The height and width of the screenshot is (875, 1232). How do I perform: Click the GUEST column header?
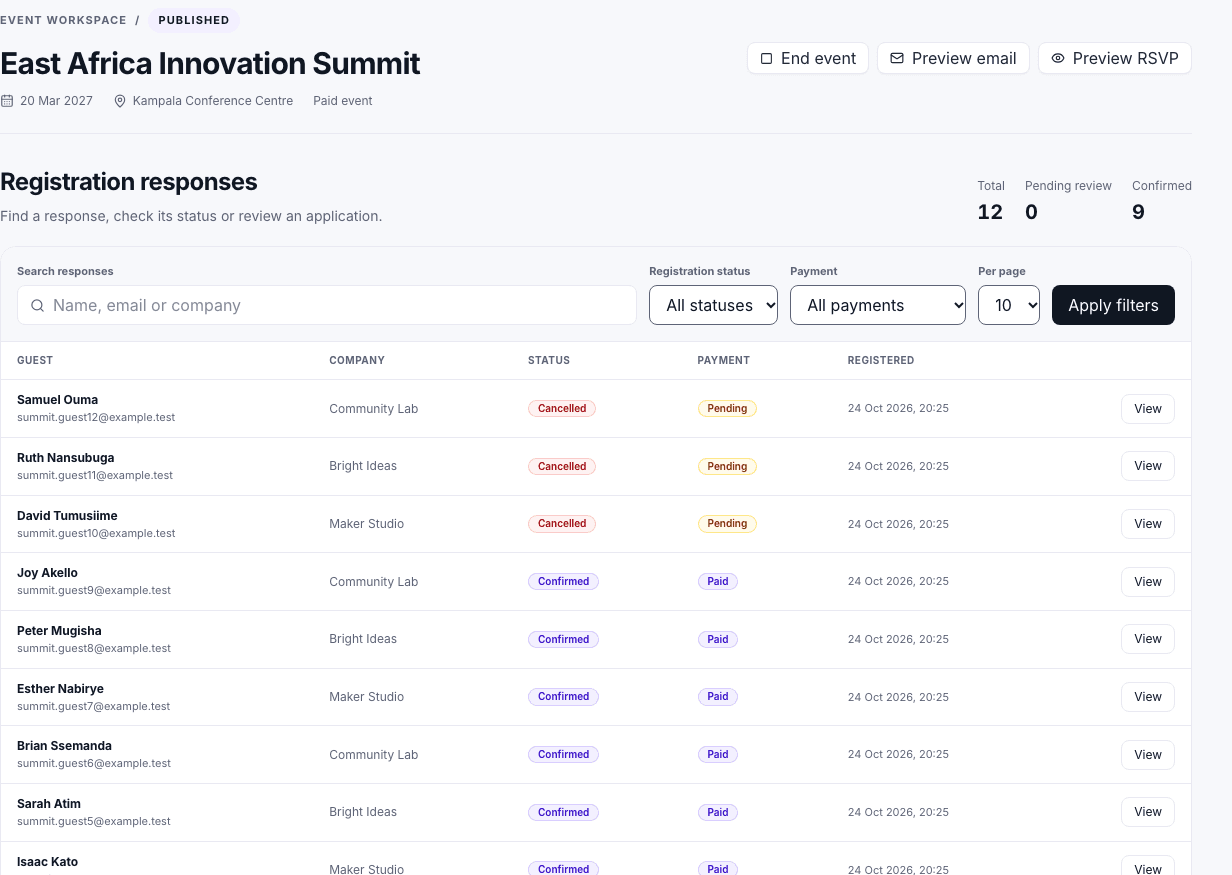point(35,360)
